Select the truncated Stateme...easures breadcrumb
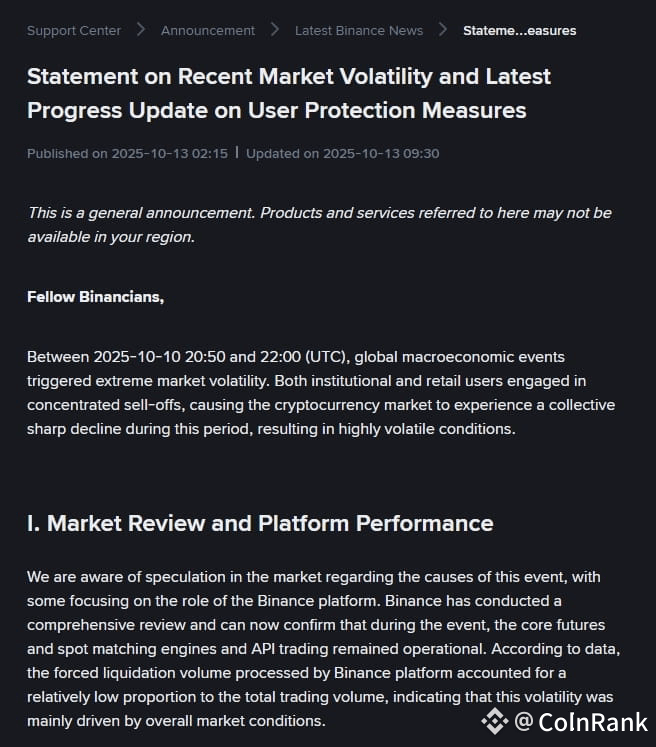 pyautogui.click(x=519, y=30)
